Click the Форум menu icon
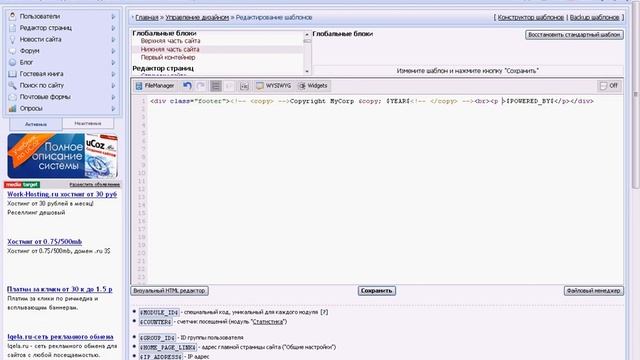This screenshot has width=640, height=360. tap(13, 51)
